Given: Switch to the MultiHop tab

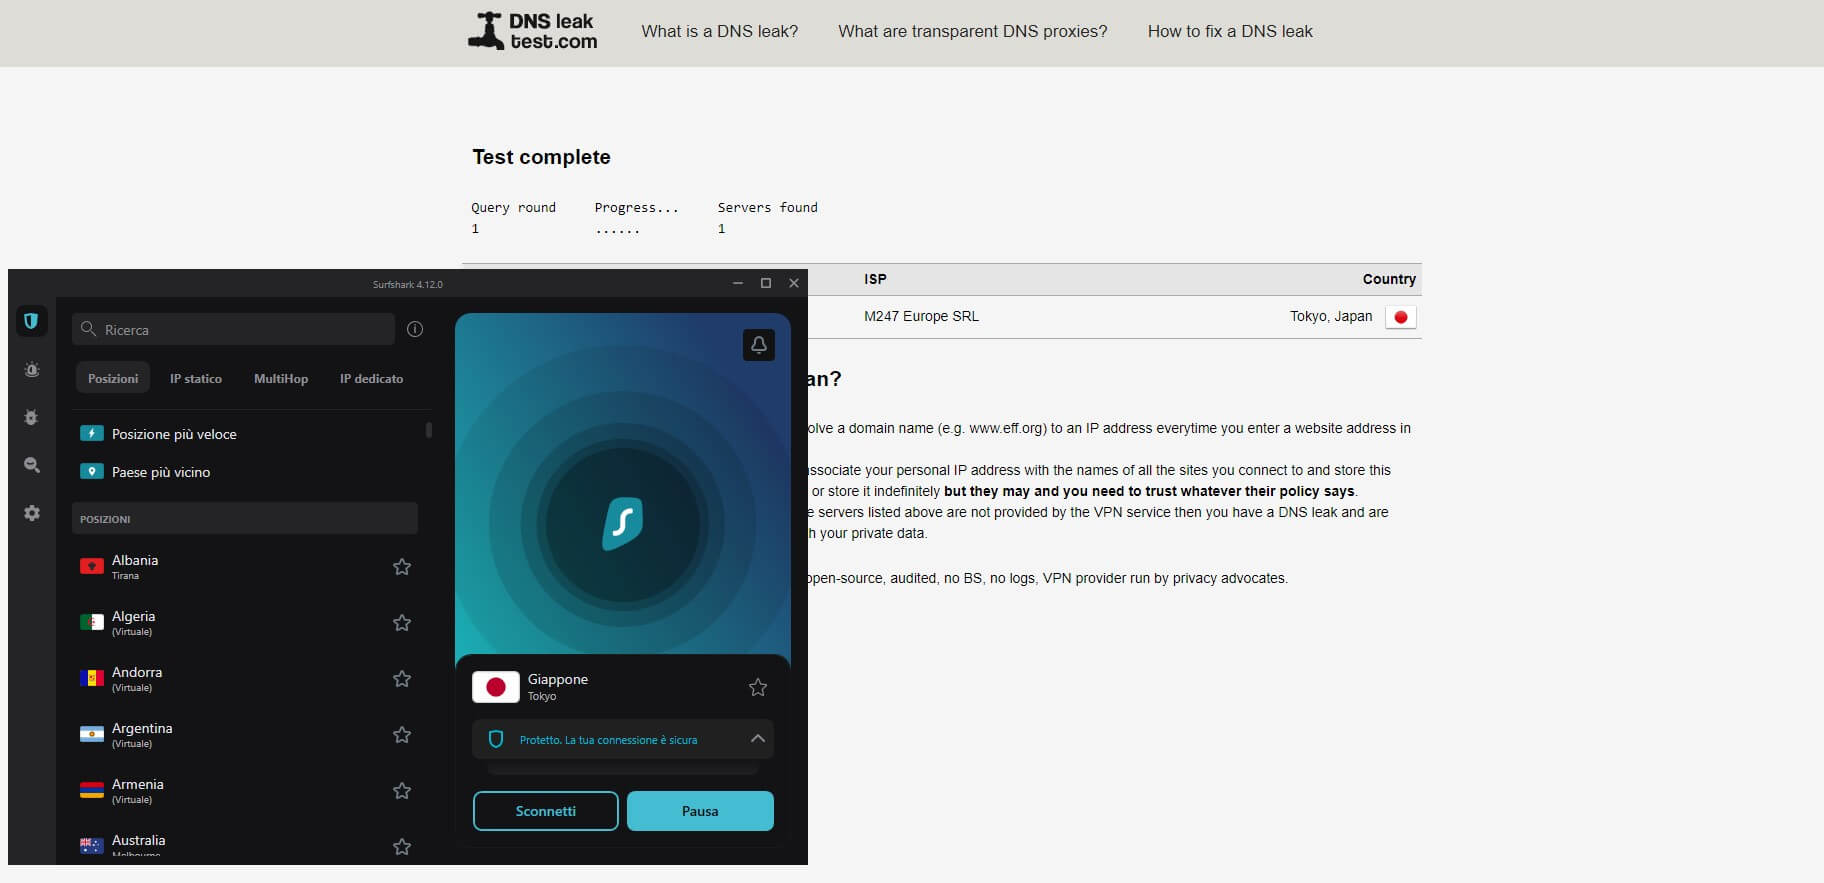Looking at the screenshot, I should (x=281, y=378).
